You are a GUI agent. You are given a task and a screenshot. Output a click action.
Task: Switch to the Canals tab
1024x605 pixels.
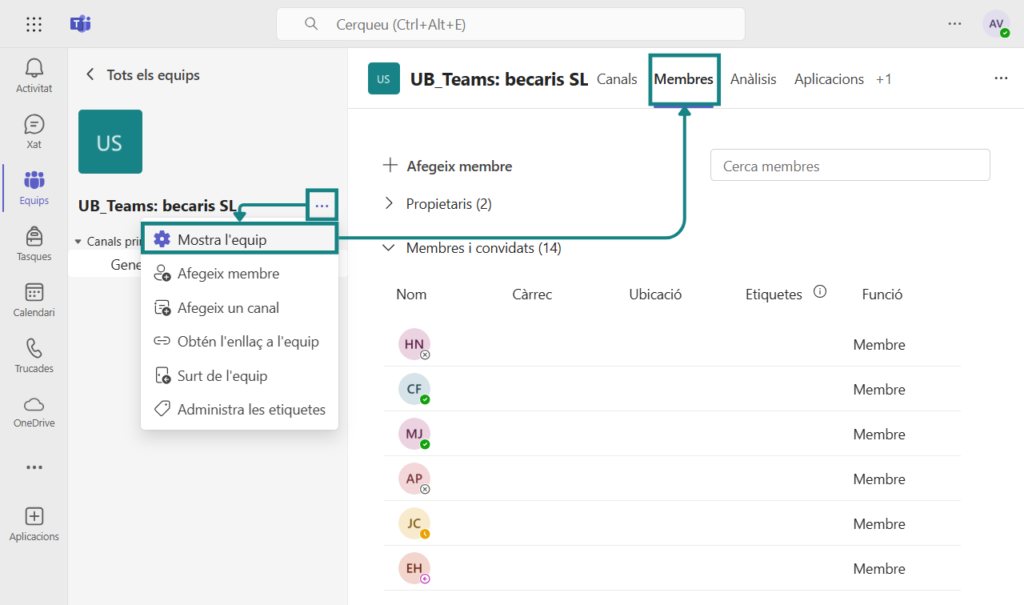617,79
